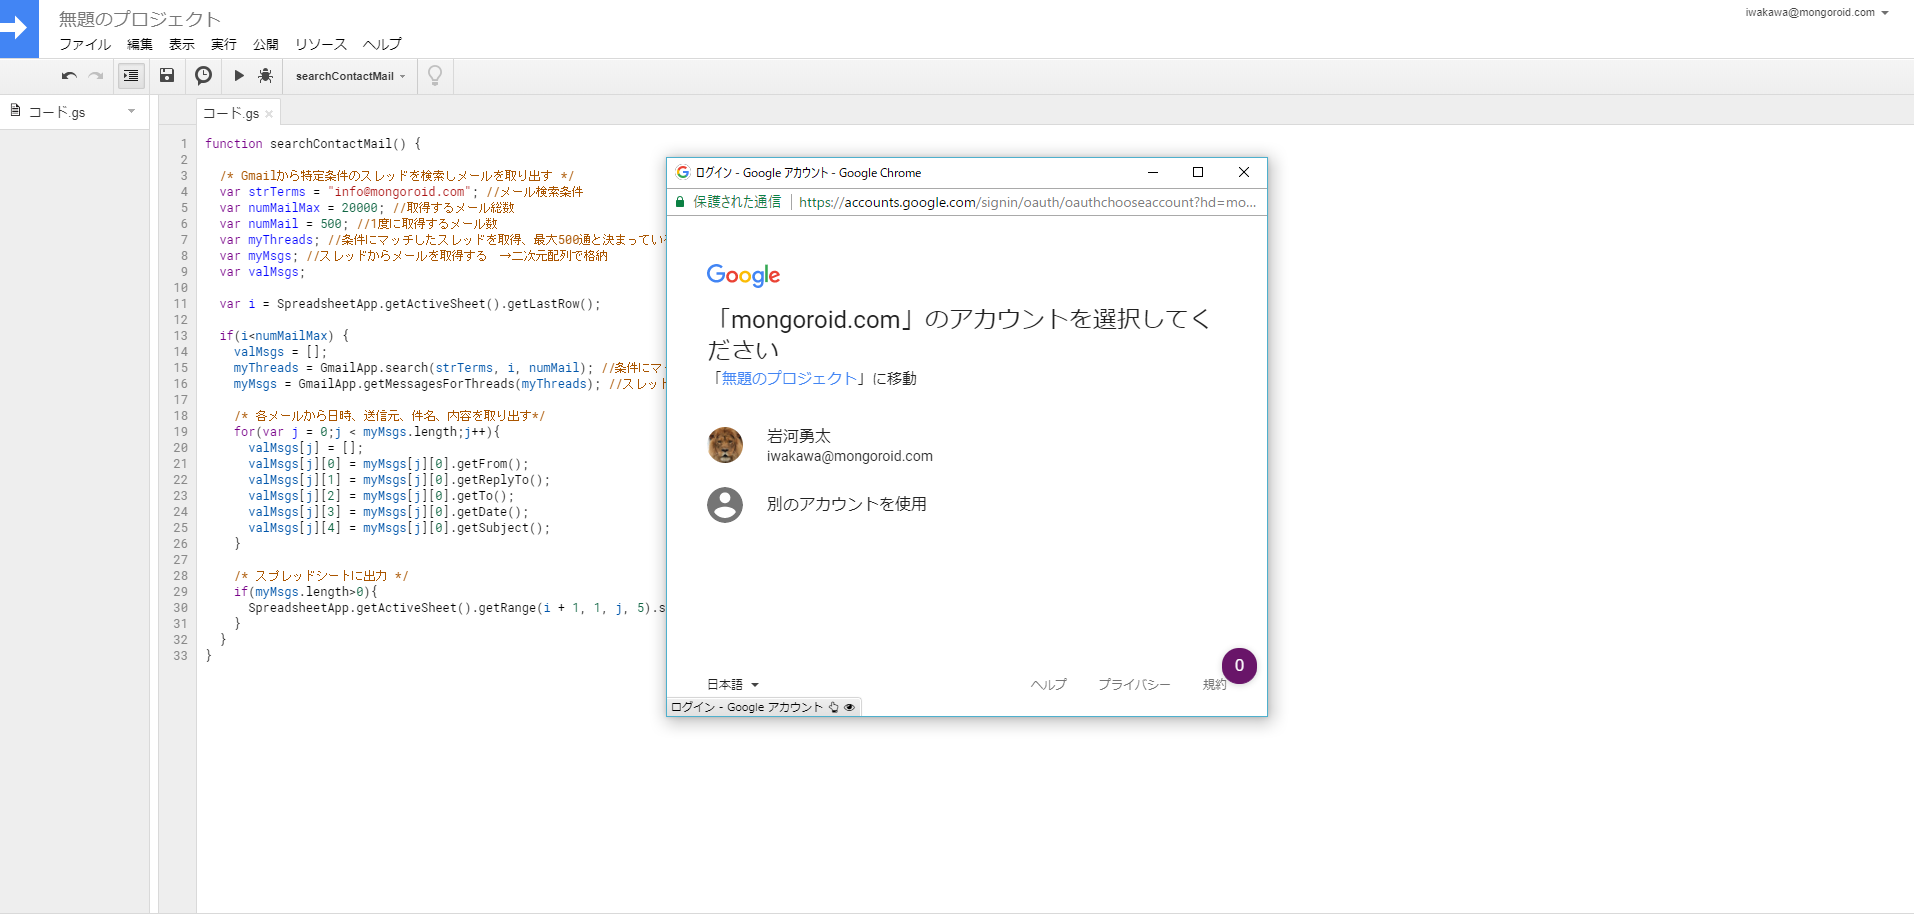1914x918 pixels.
Task: Save the project with disk icon
Action: click(x=167, y=76)
